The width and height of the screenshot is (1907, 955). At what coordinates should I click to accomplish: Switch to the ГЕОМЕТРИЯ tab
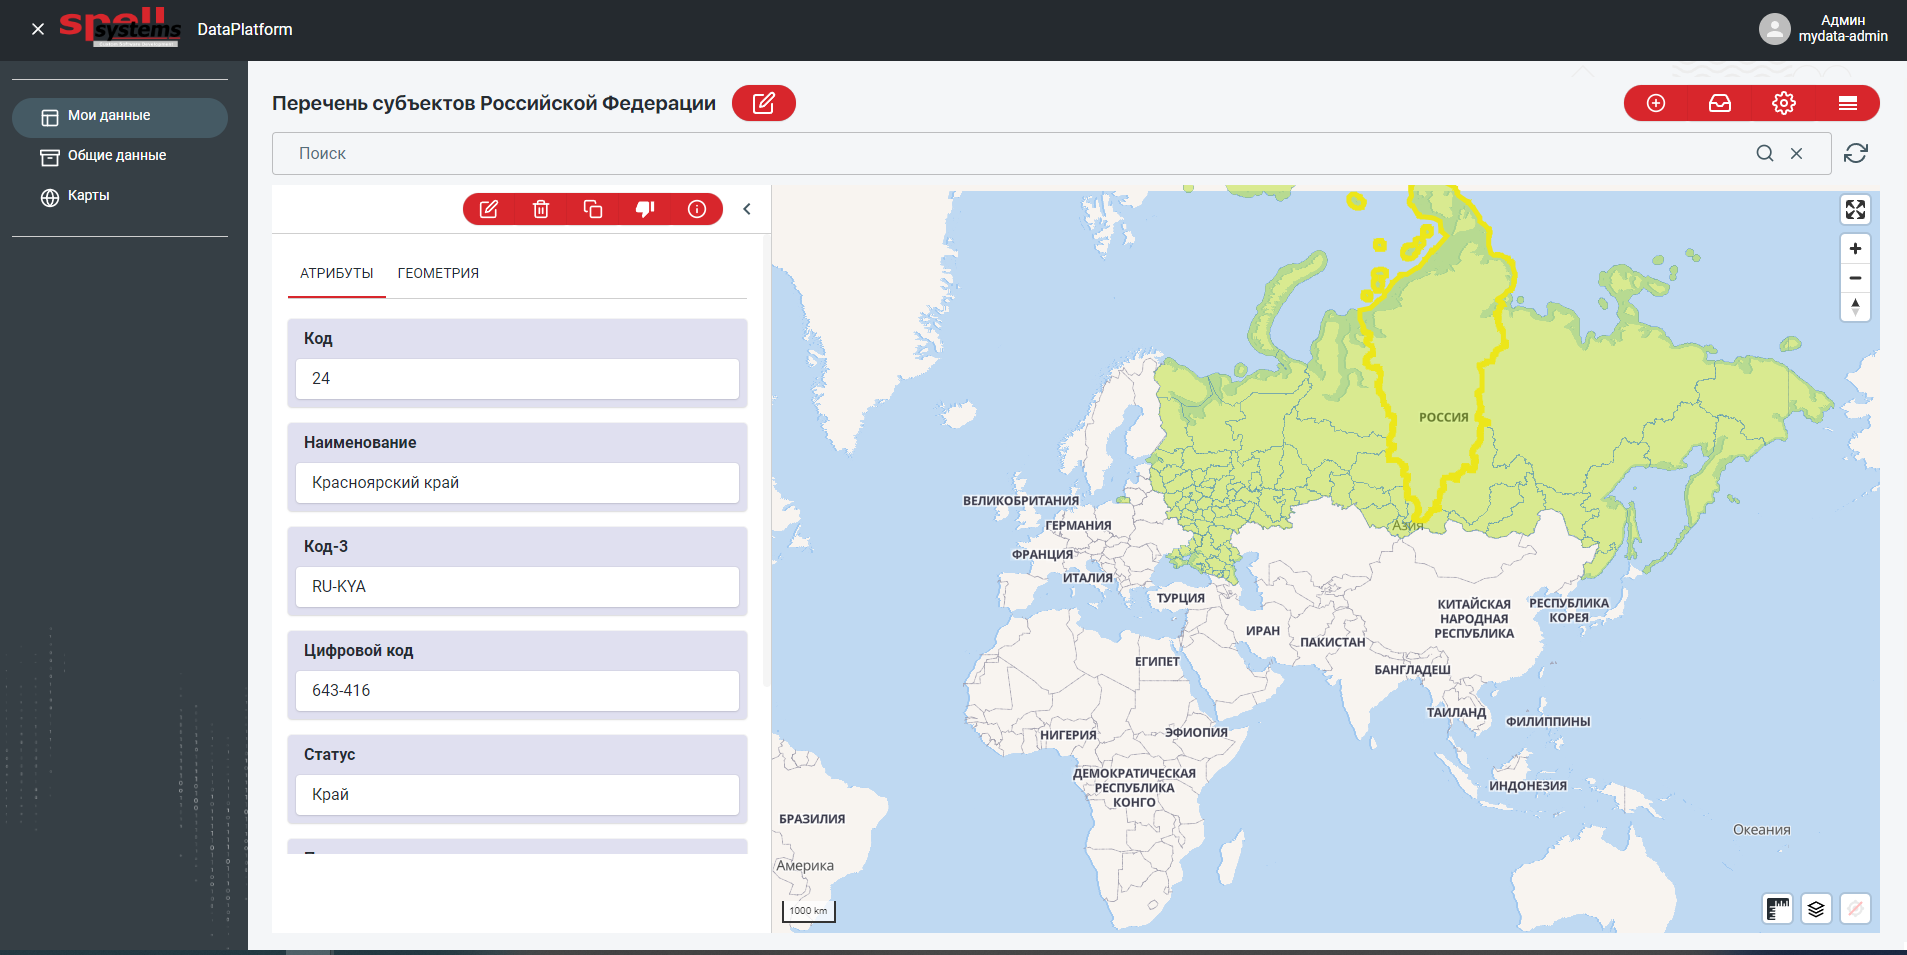438,273
